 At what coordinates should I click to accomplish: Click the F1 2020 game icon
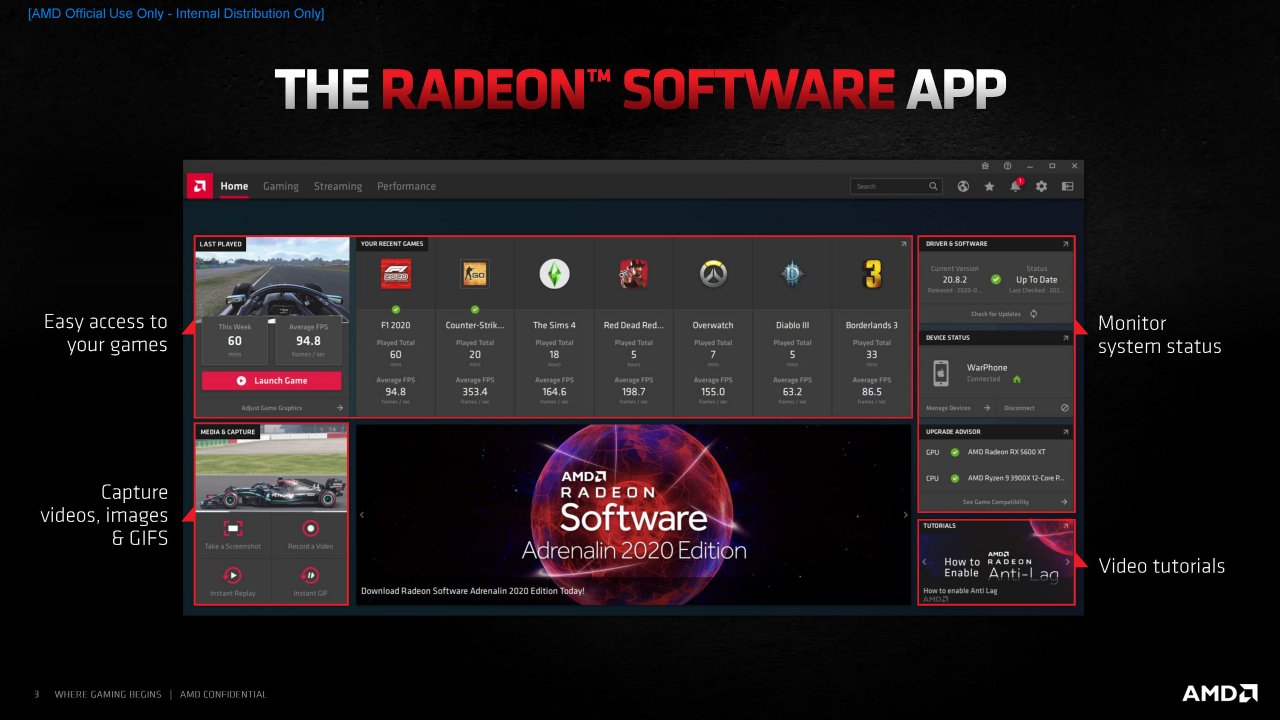[396, 274]
